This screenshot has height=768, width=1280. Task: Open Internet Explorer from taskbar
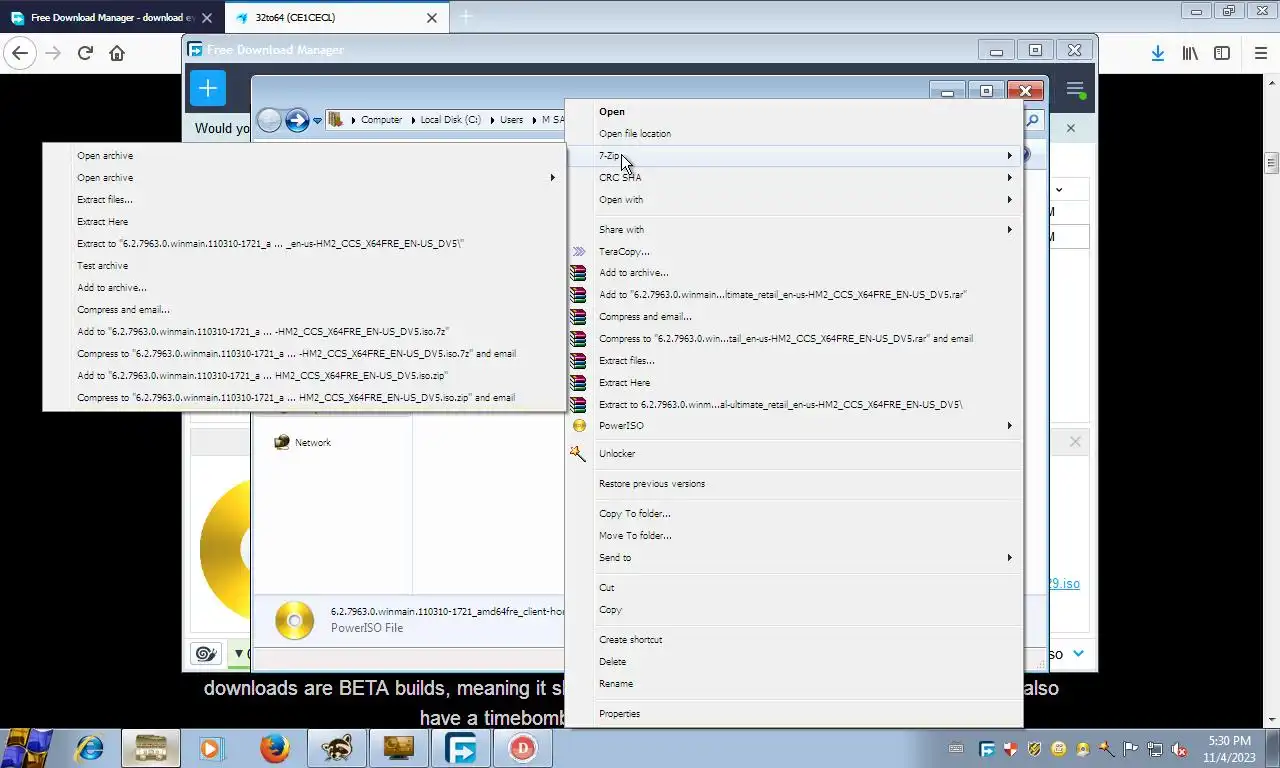(90, 748)
